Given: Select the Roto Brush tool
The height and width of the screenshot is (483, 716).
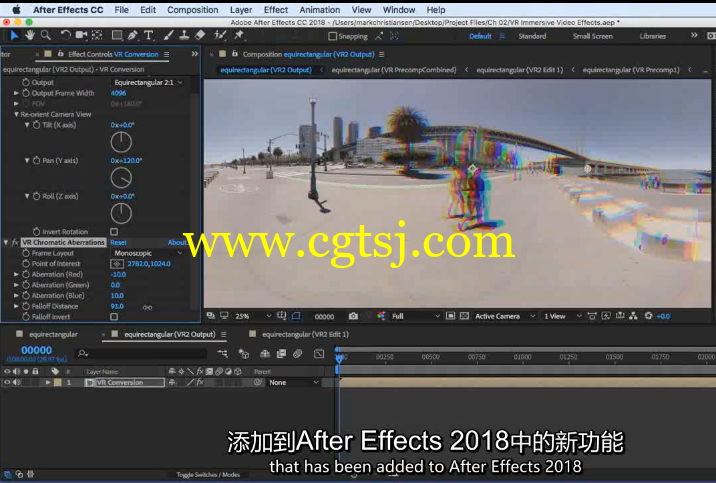Looking at the screenshot, I should click(220, 35).
